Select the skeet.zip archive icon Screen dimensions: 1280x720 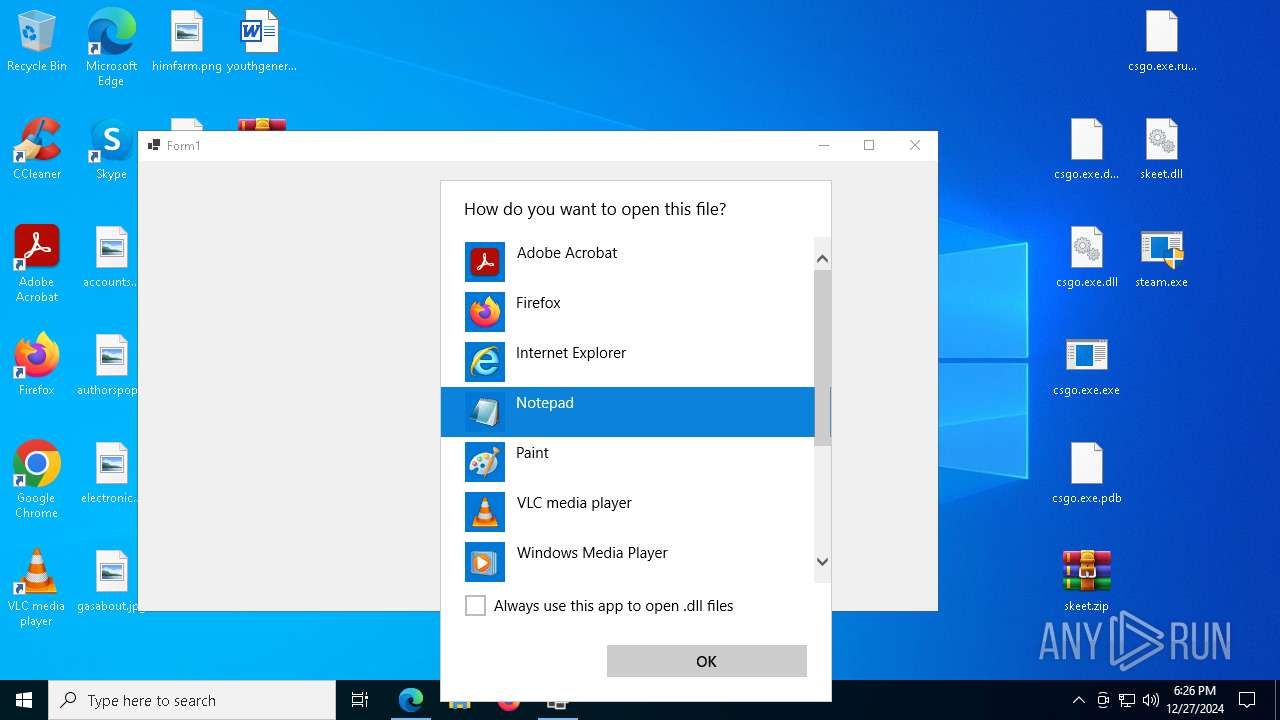(x=1087, y=582)
